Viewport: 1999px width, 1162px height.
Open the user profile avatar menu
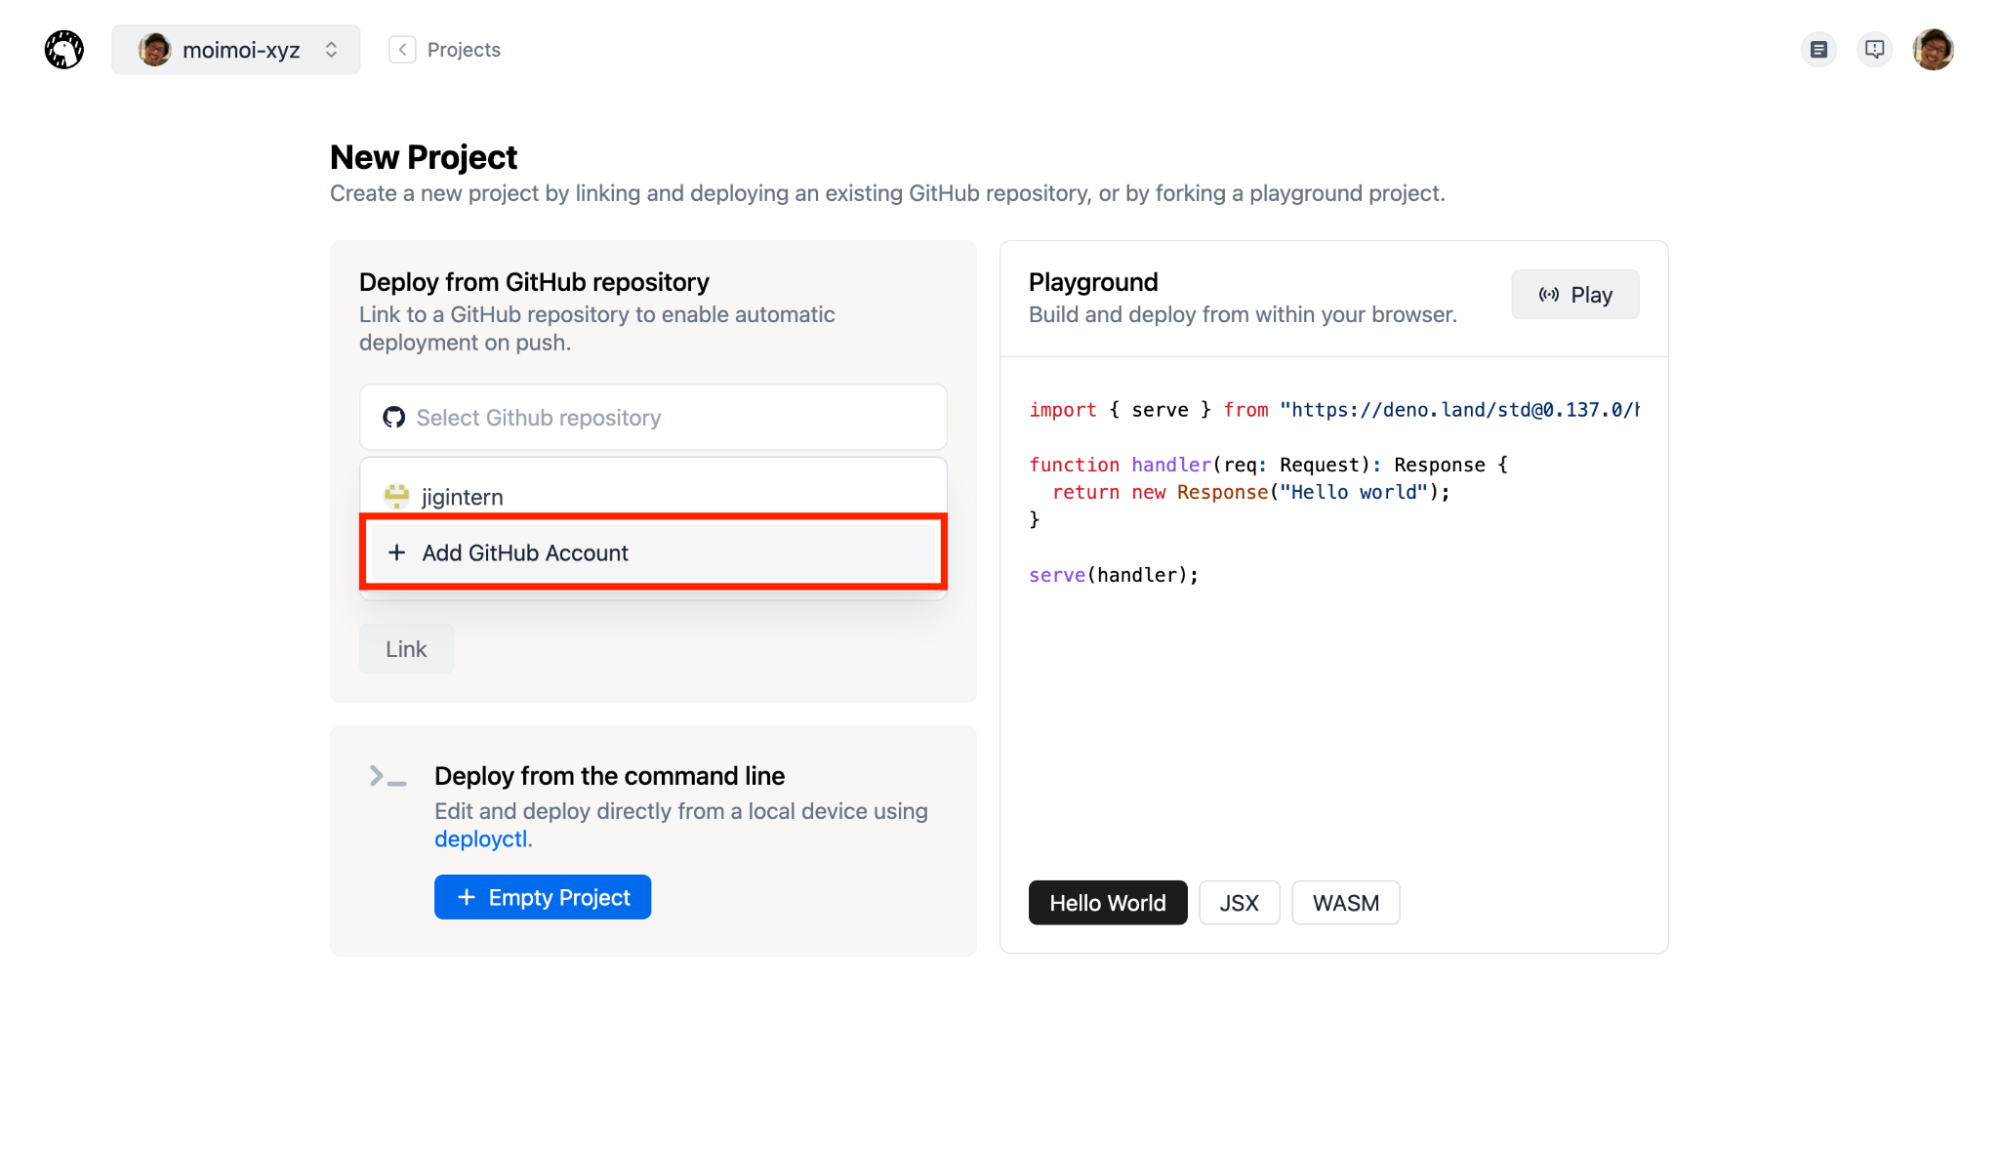[1932, 49]
